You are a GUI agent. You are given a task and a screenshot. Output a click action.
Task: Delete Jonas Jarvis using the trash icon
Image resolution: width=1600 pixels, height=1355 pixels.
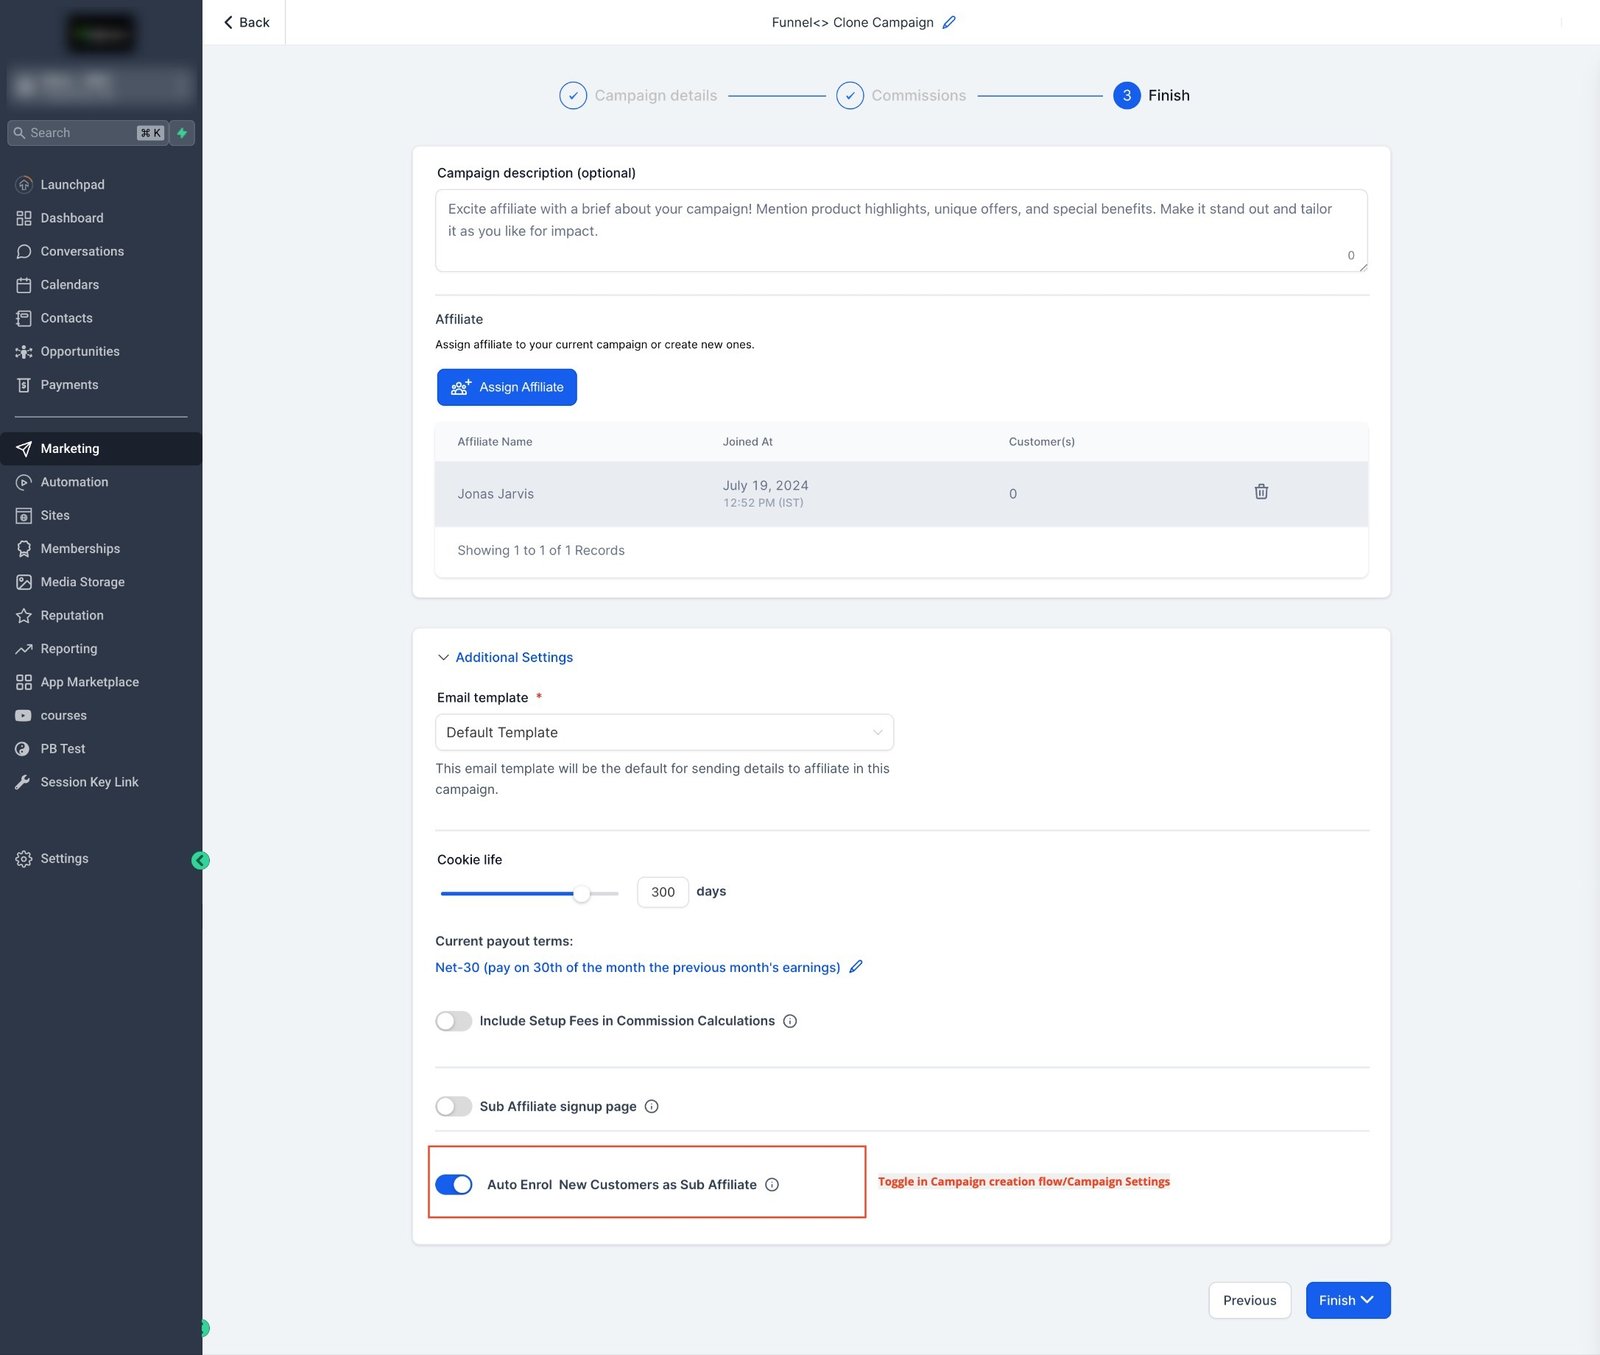pos(1261,492)
